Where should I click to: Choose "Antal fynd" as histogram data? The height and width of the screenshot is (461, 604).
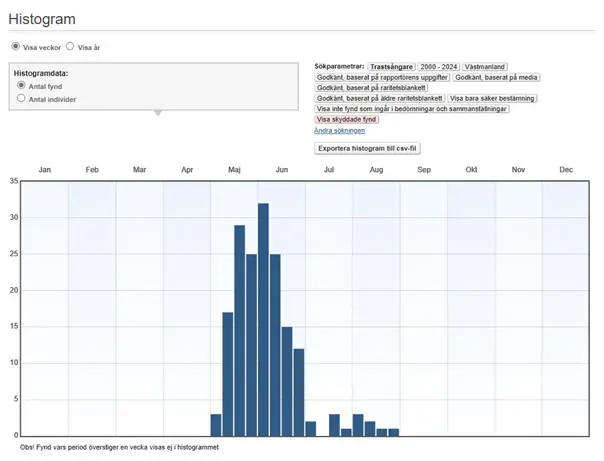point(22,86)
